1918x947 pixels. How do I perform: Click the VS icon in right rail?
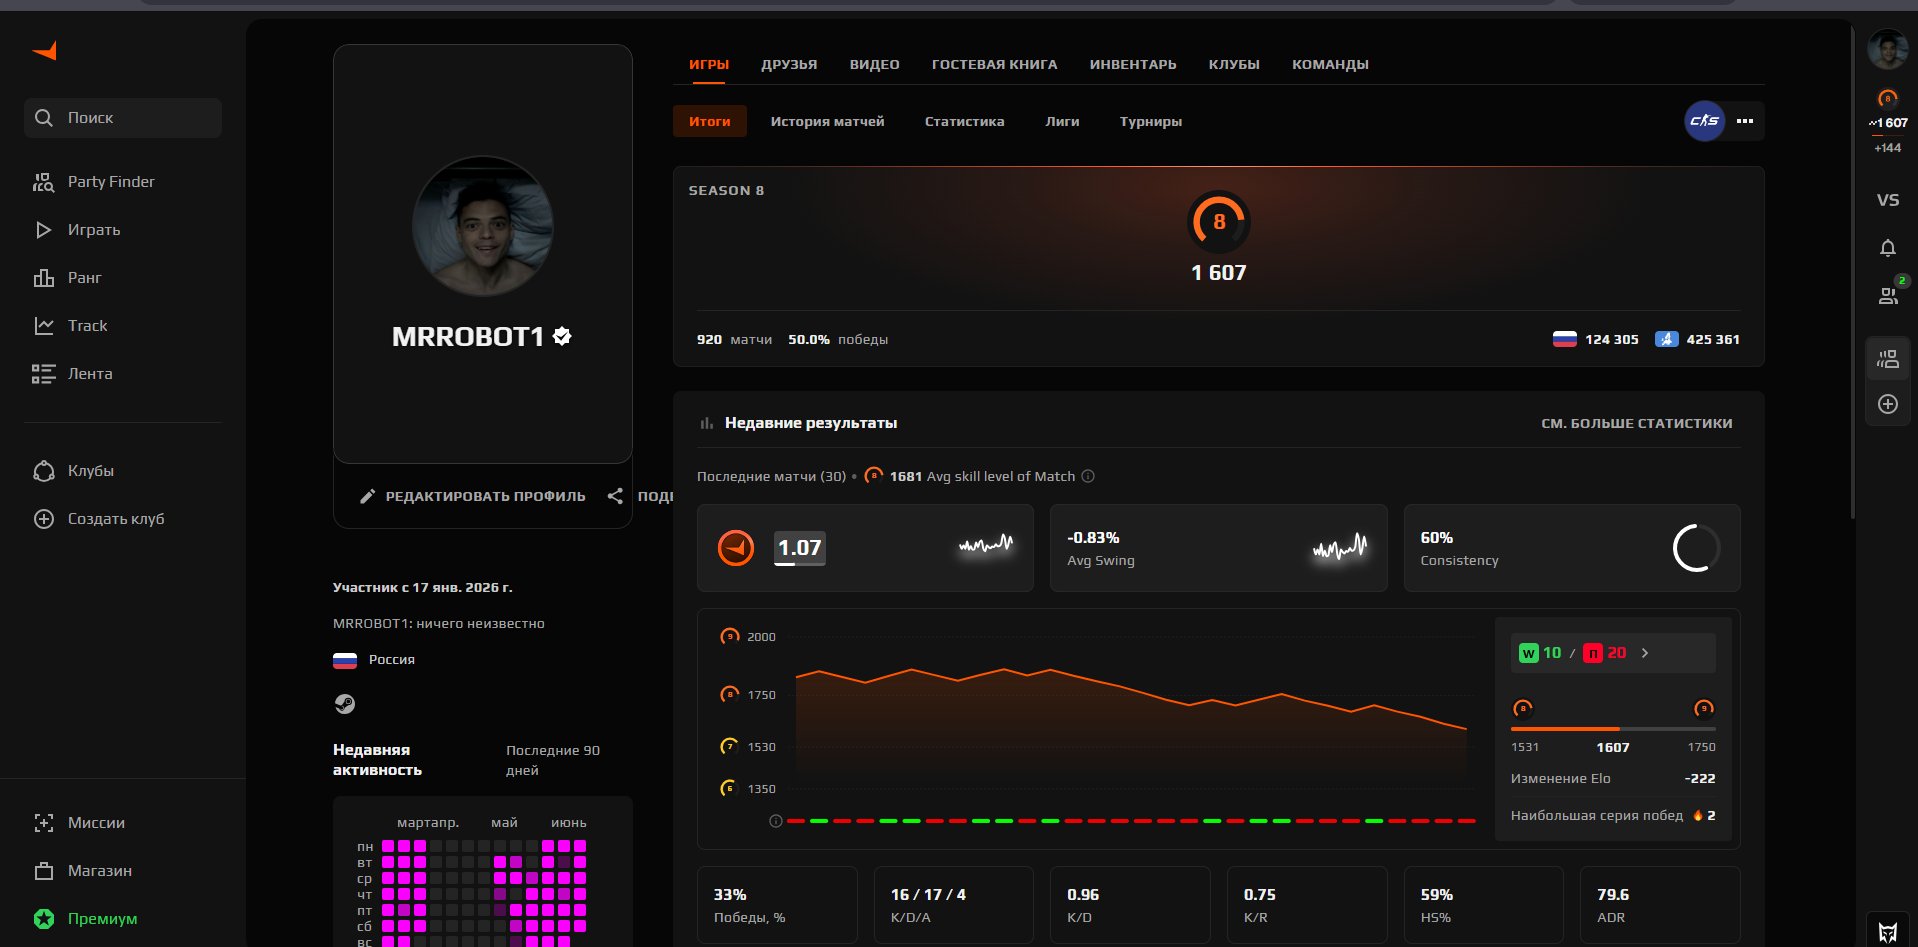point(1888,200)
